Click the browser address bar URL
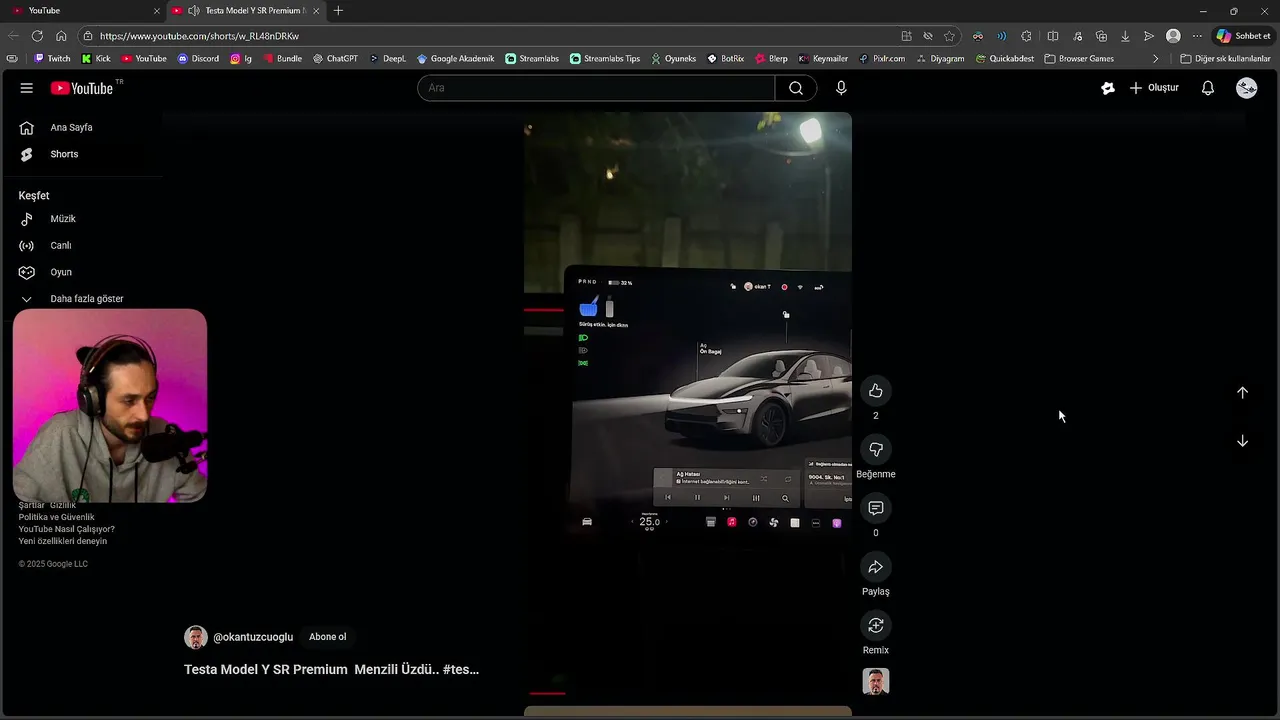Screen dimensions: 1280x720 pyautogui.click(x=199, y=36)
